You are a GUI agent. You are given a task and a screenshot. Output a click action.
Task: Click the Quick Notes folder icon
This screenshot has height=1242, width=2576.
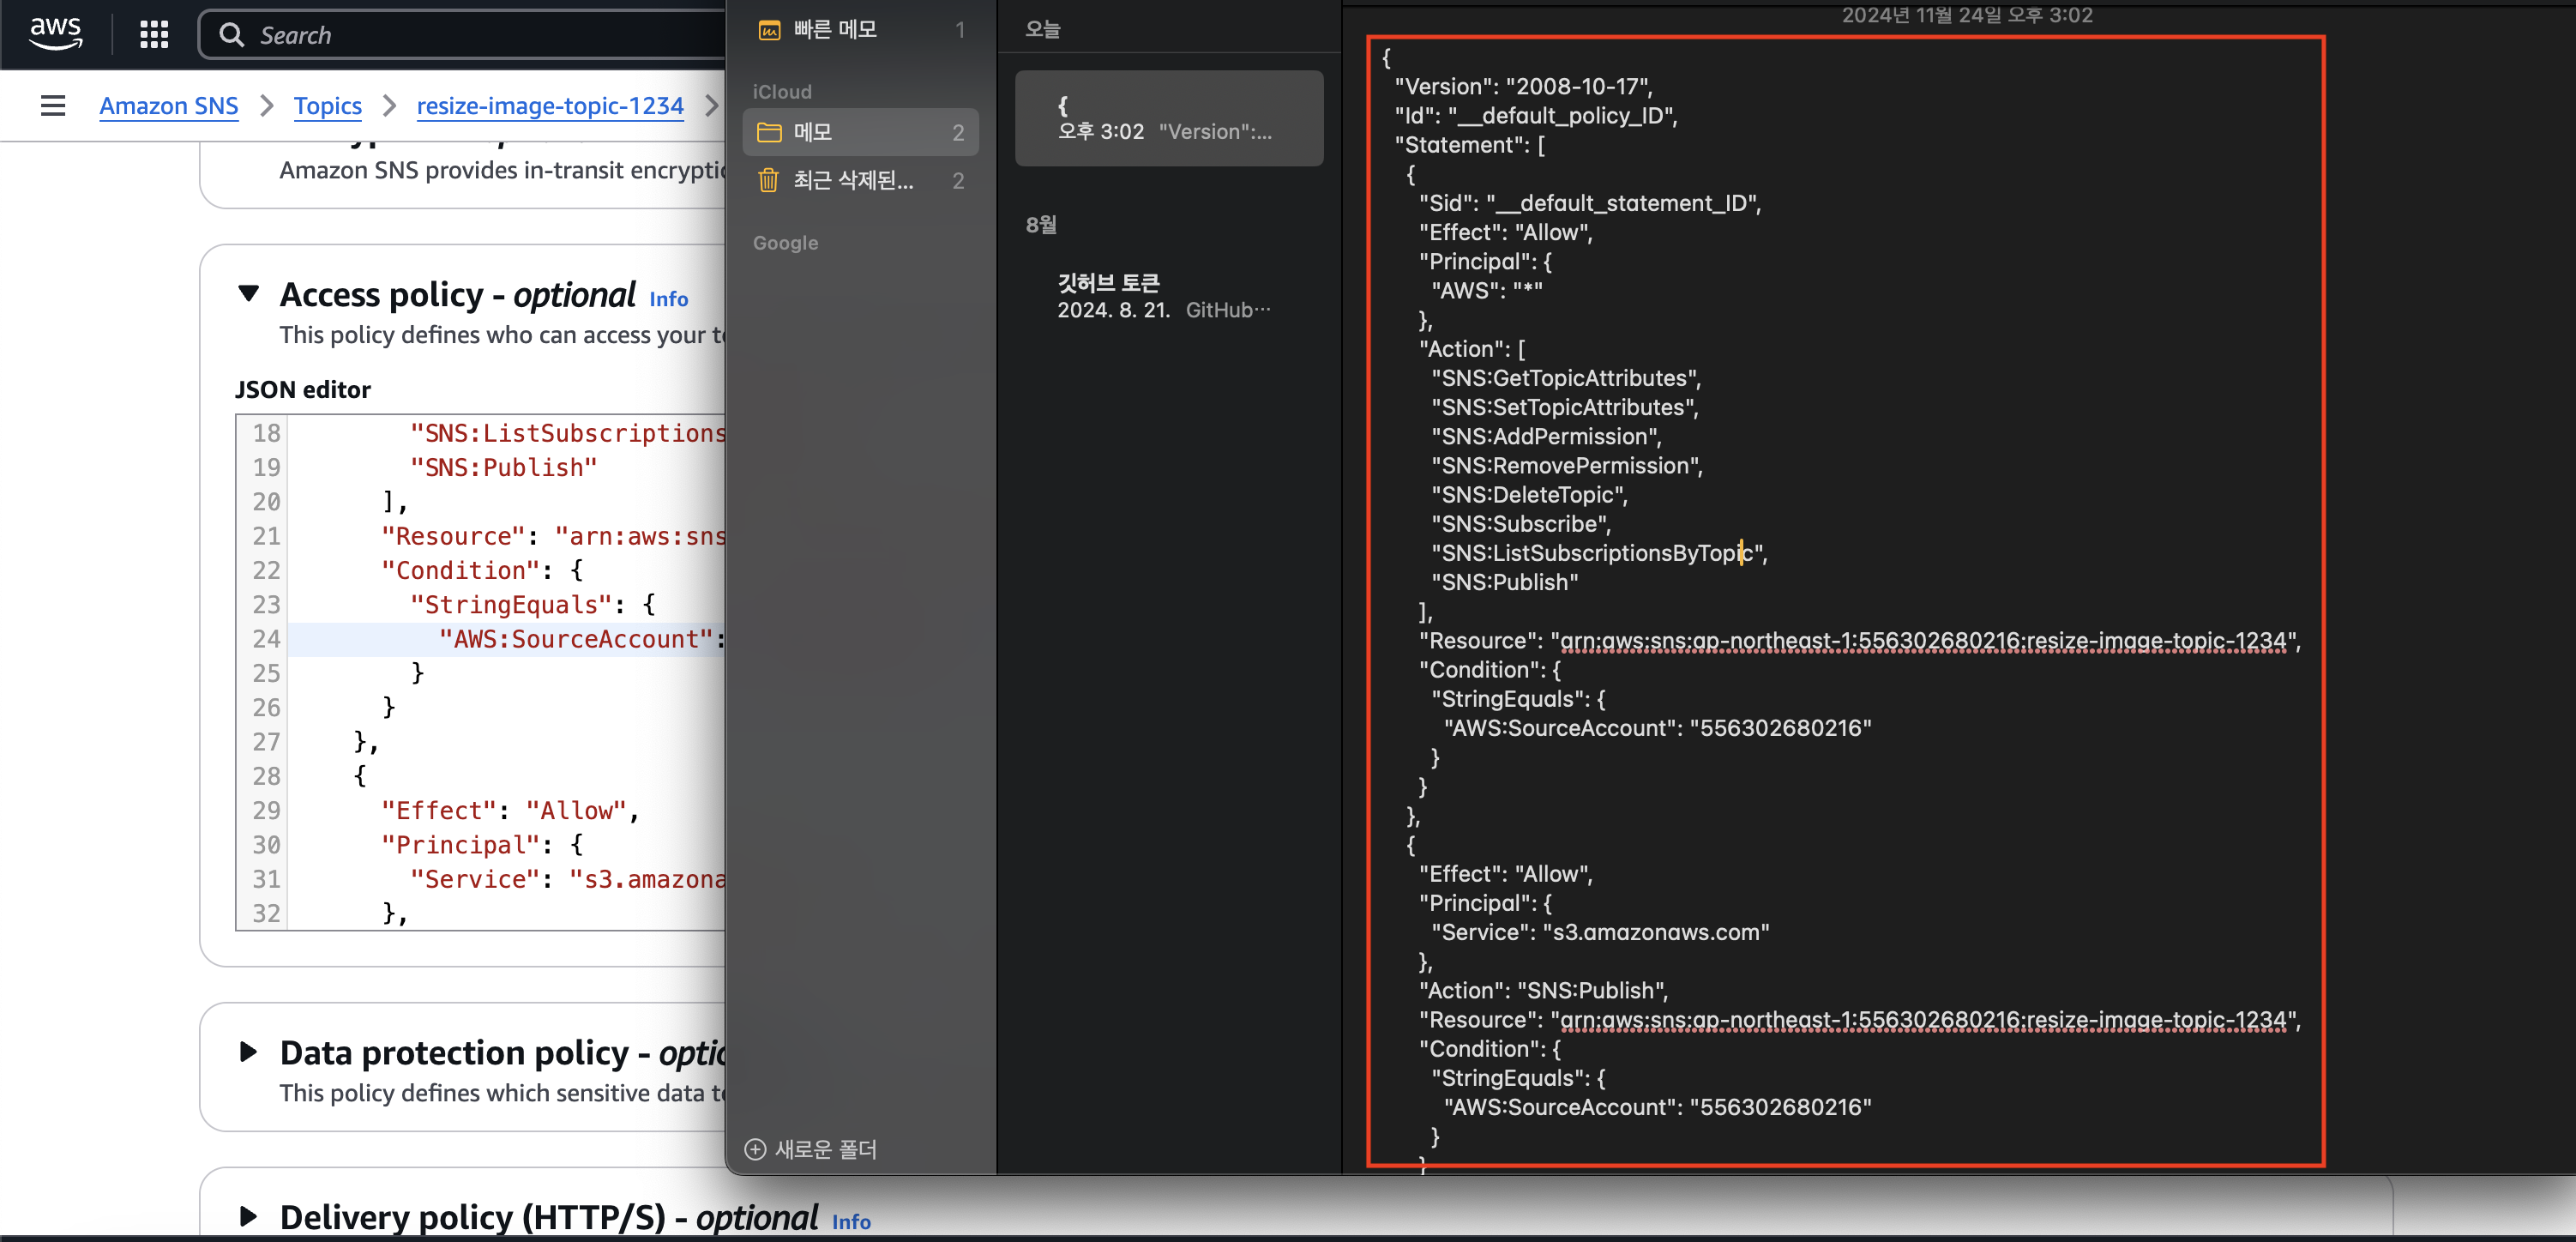tap(768, 30)
